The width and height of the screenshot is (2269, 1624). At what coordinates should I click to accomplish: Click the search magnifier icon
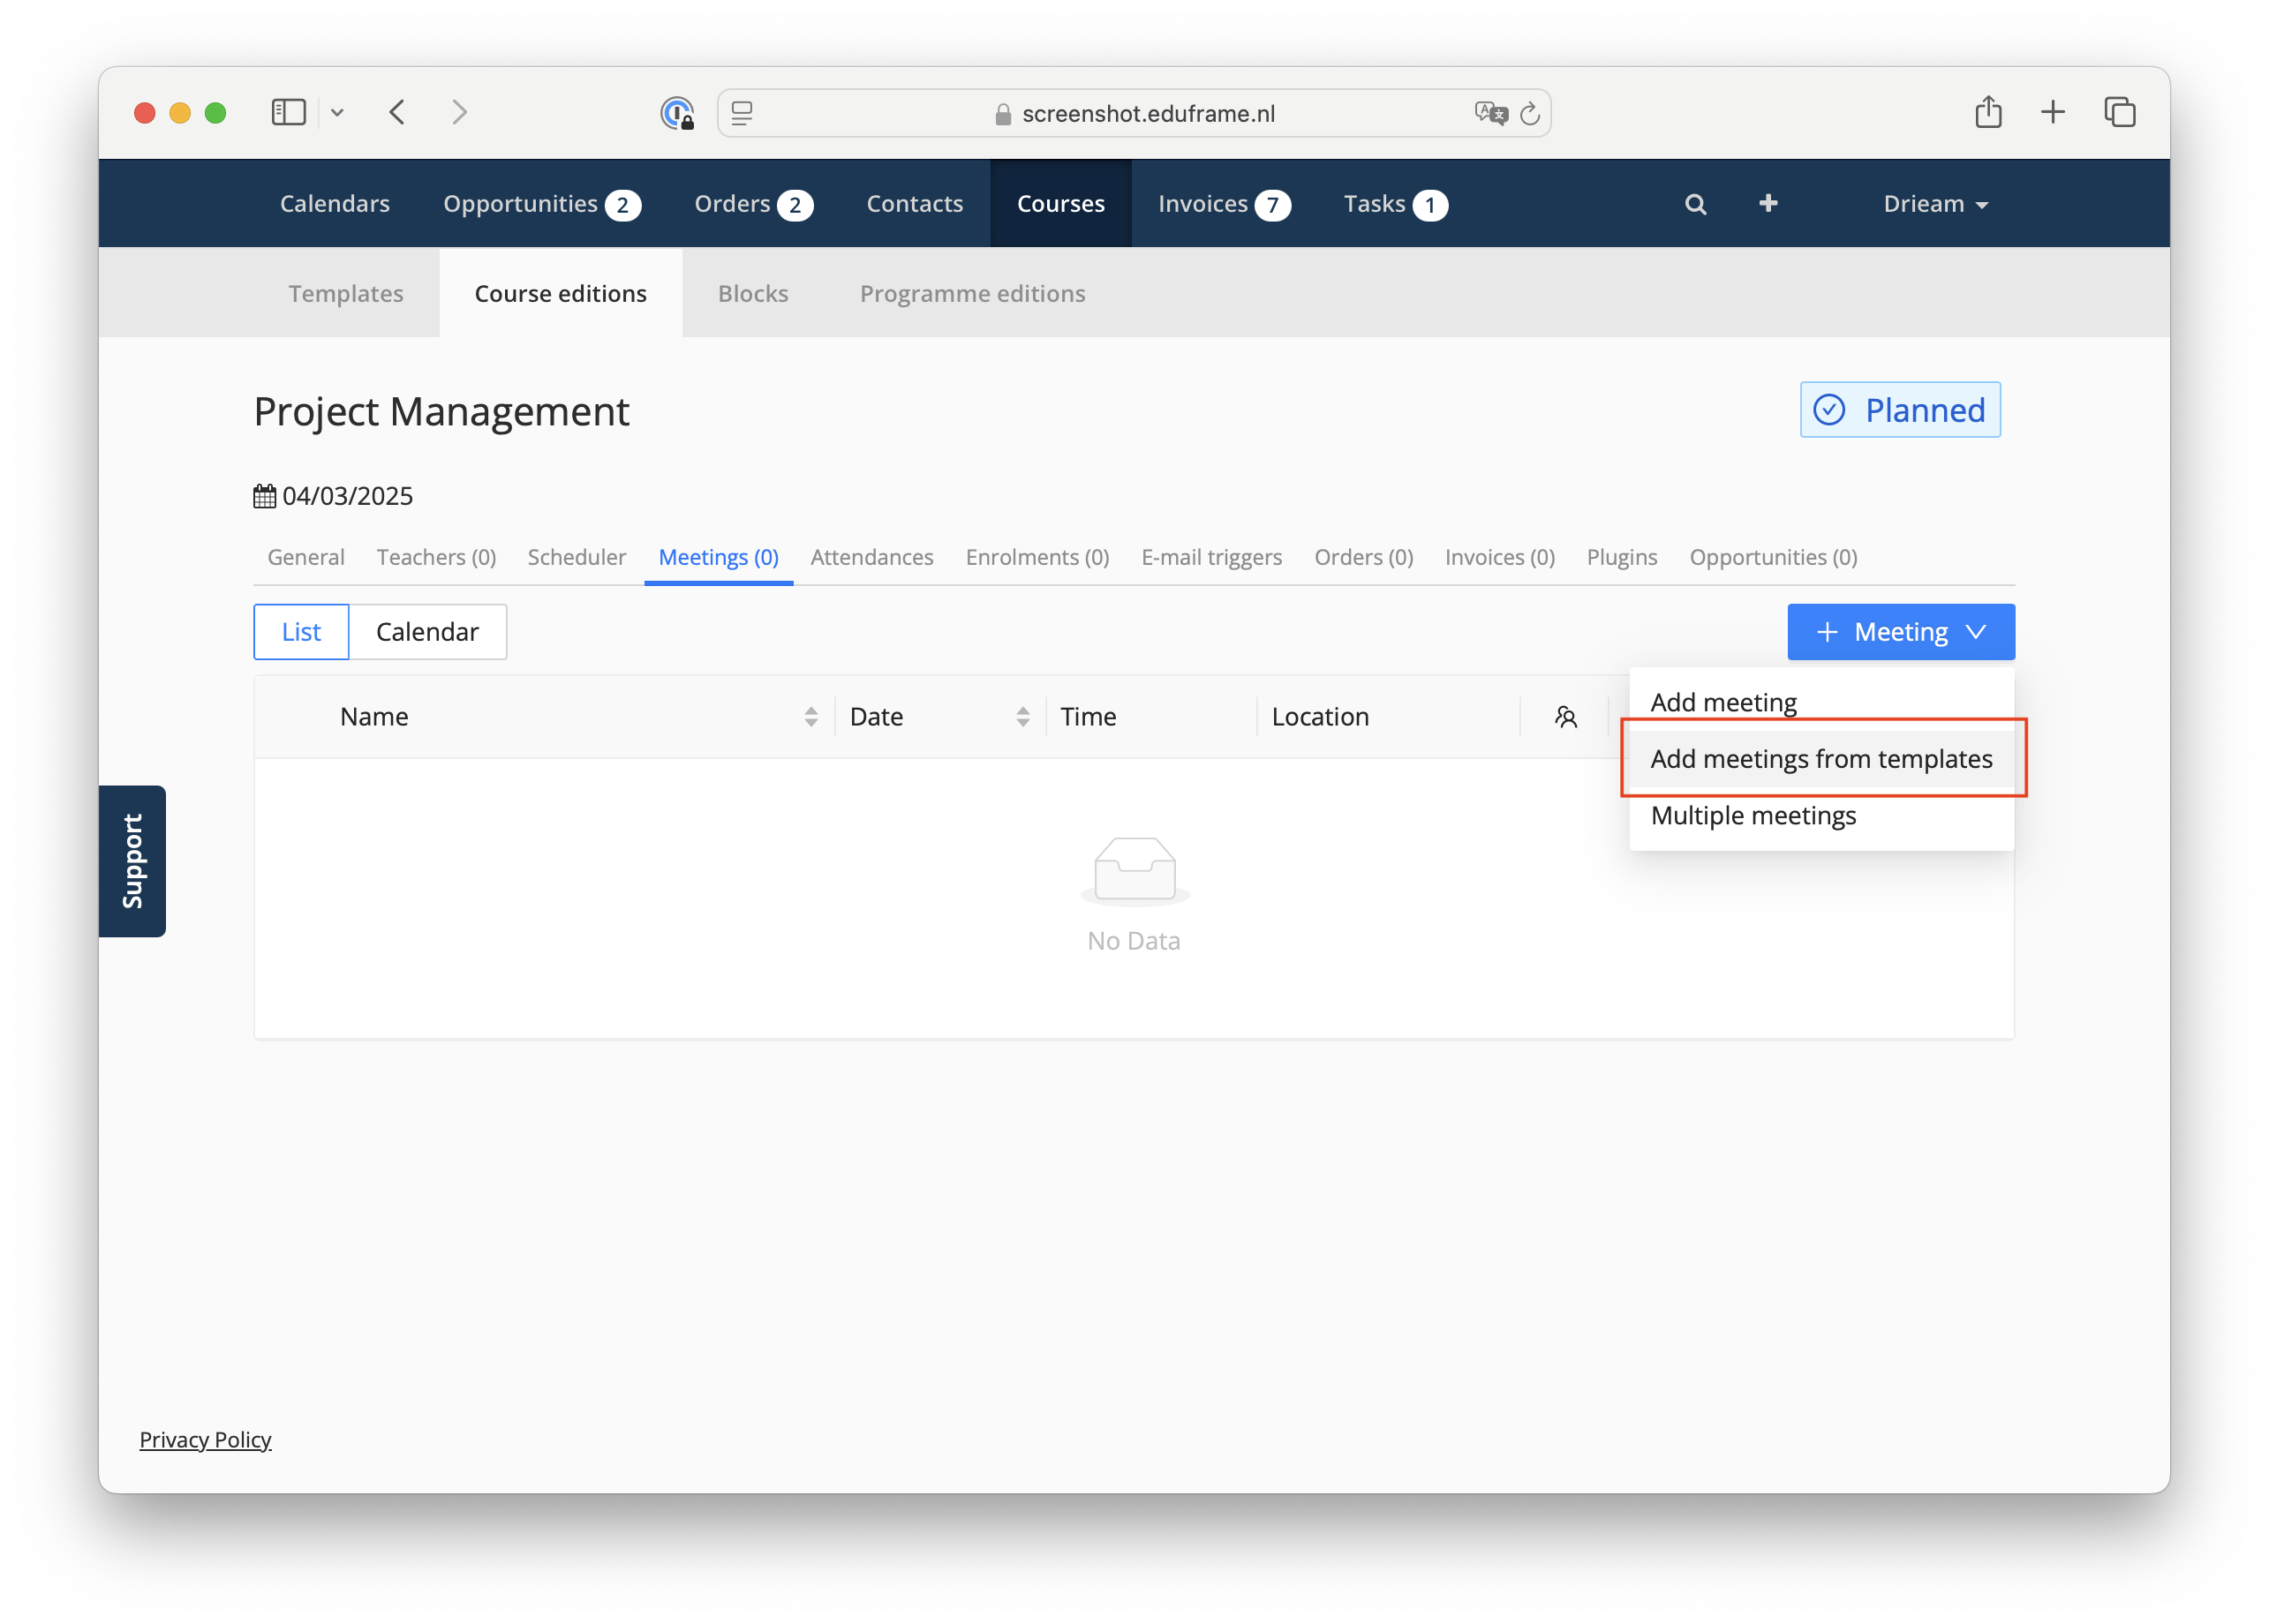(x=1695, y=204)
